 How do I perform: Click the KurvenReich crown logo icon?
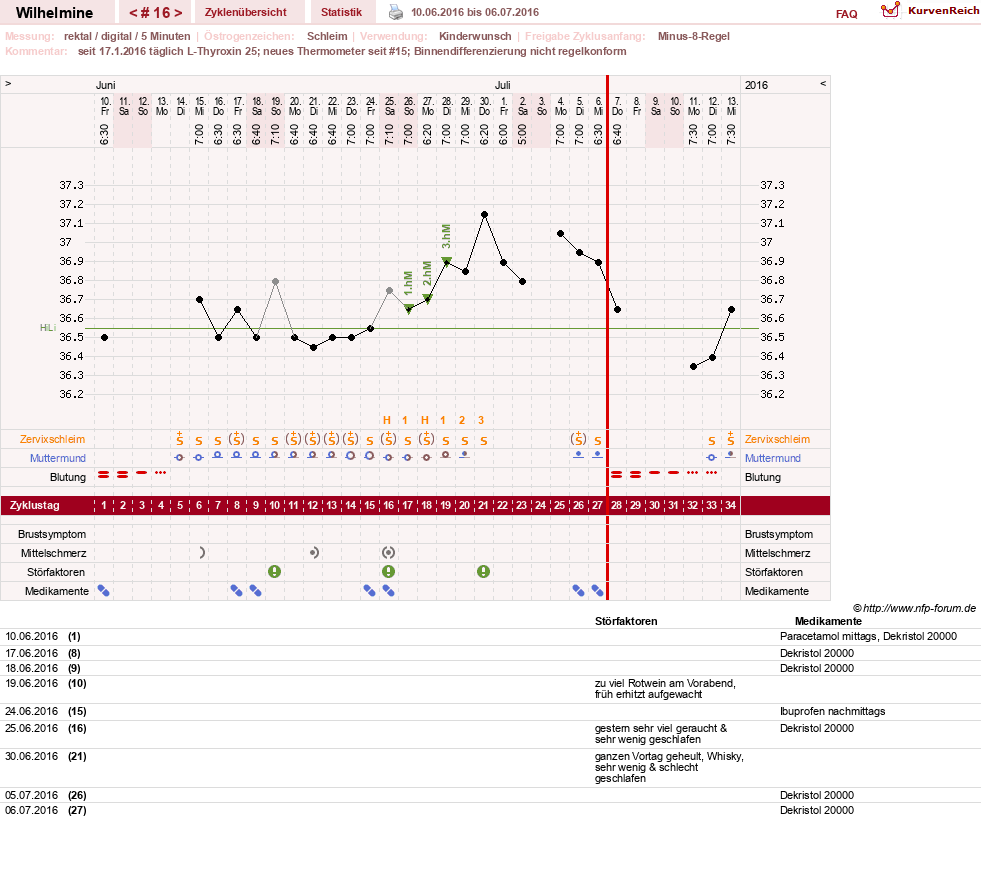890,10
